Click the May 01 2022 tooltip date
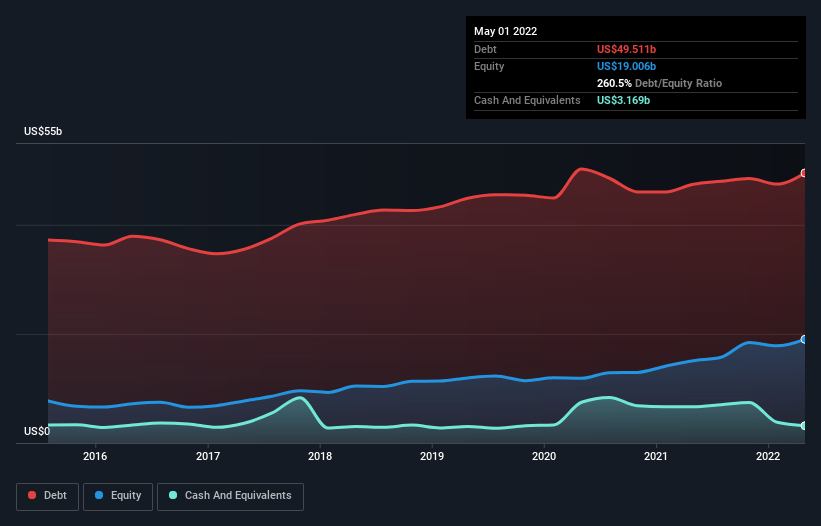 point(505,31)
